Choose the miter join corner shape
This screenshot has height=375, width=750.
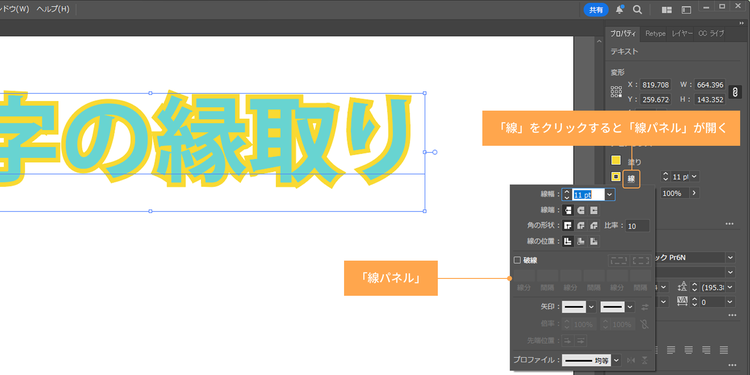(568, 226)
